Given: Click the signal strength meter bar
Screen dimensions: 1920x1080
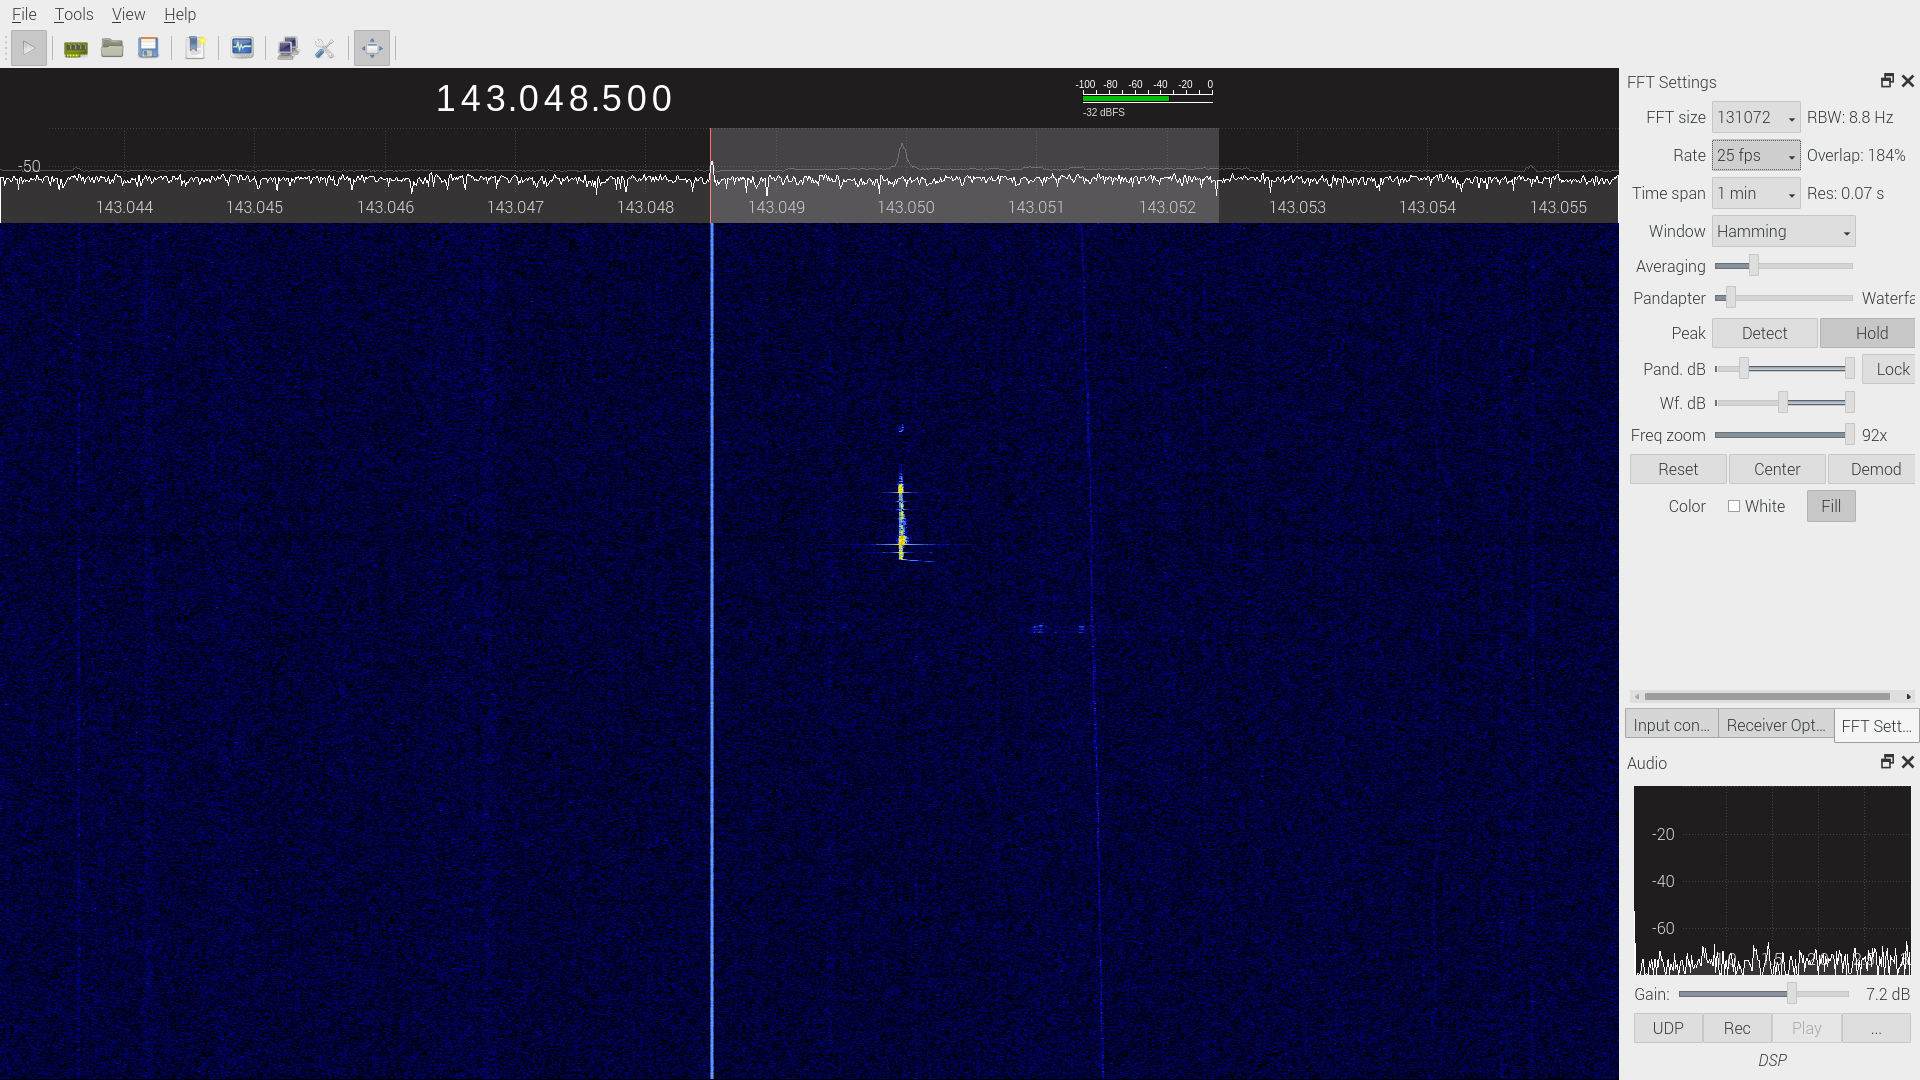Looking at the screenshot, I should pyautogui.click(x=1147, y=98).
